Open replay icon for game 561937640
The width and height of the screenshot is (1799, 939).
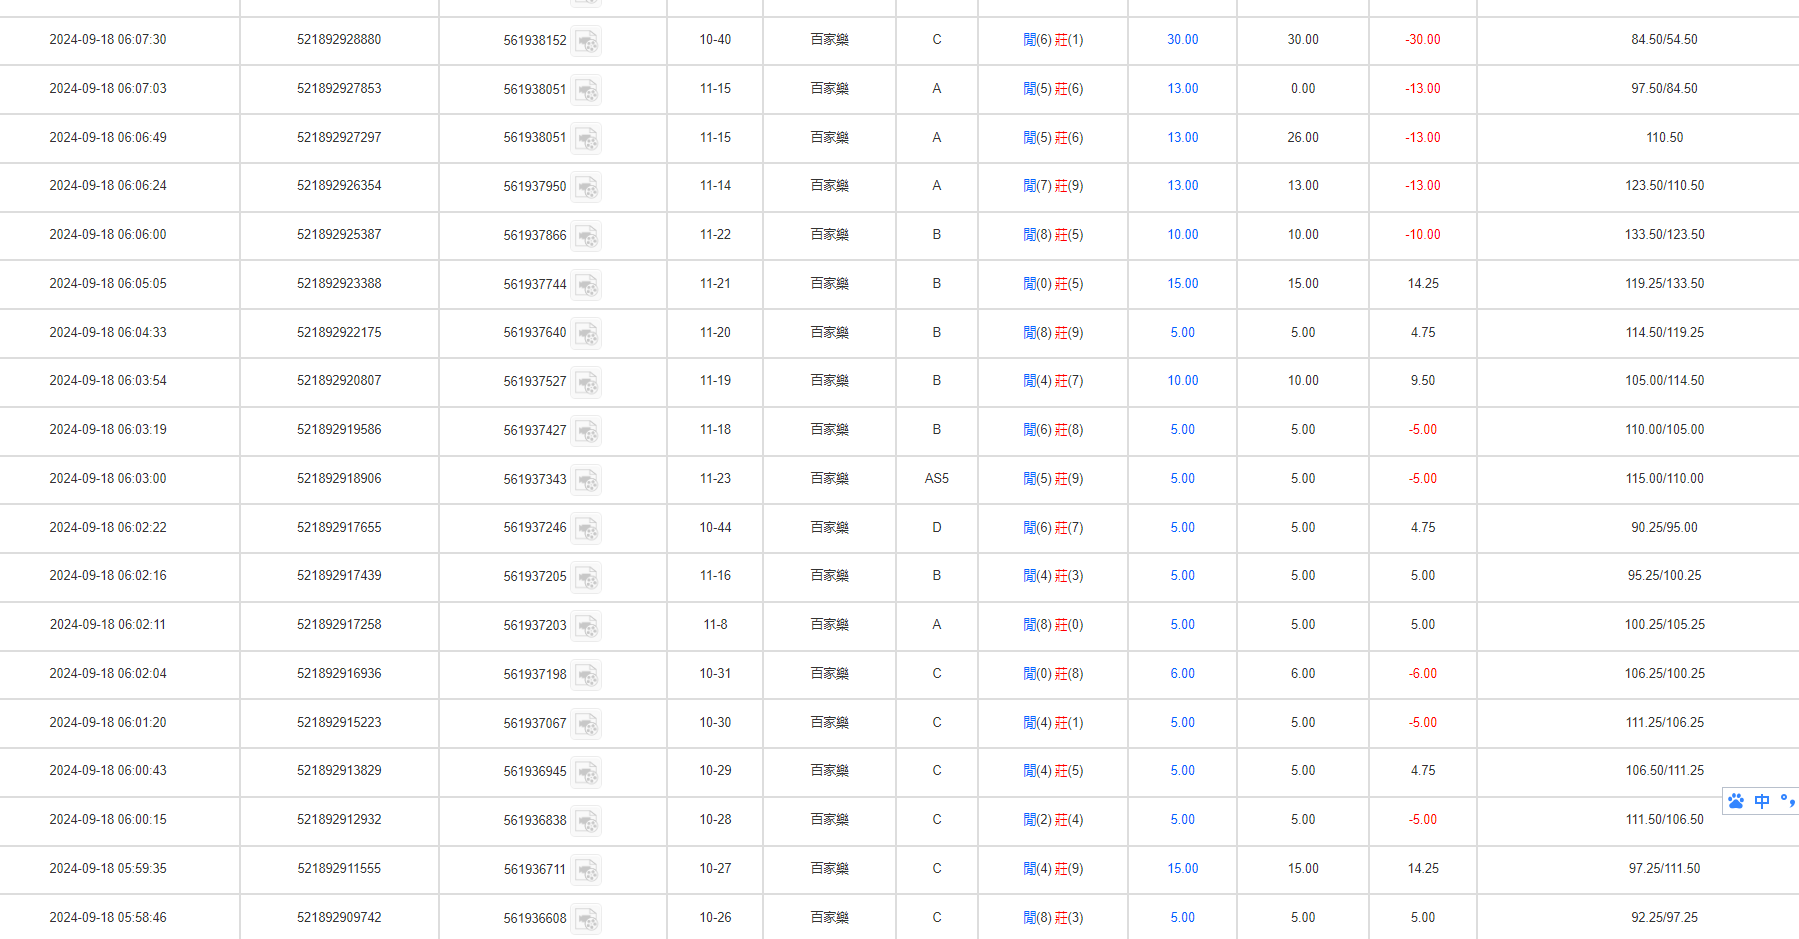click(586, 333)
